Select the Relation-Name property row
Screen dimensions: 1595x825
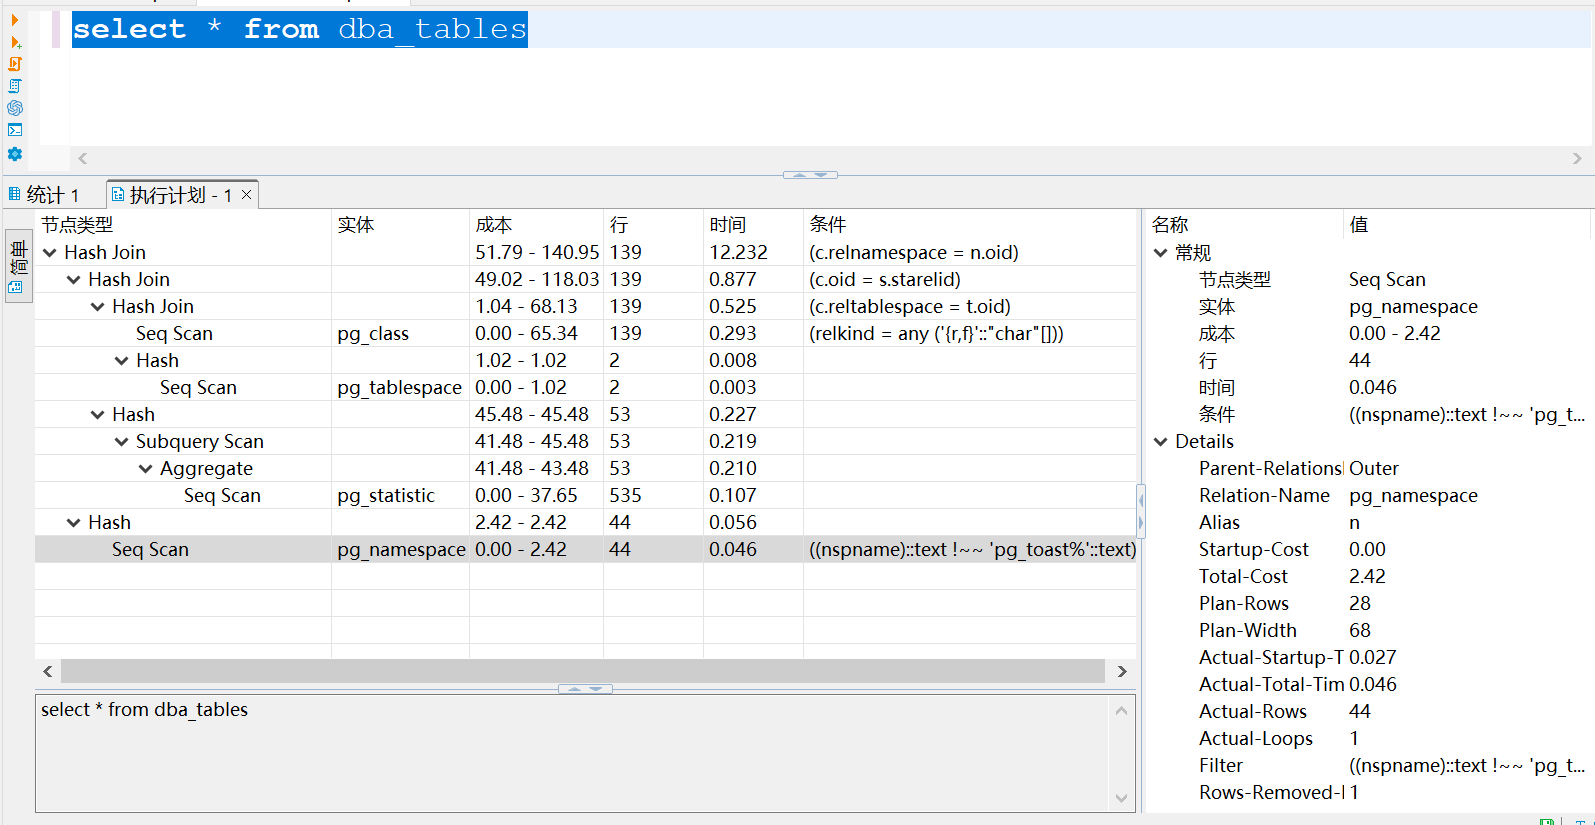pos(1368,496)
